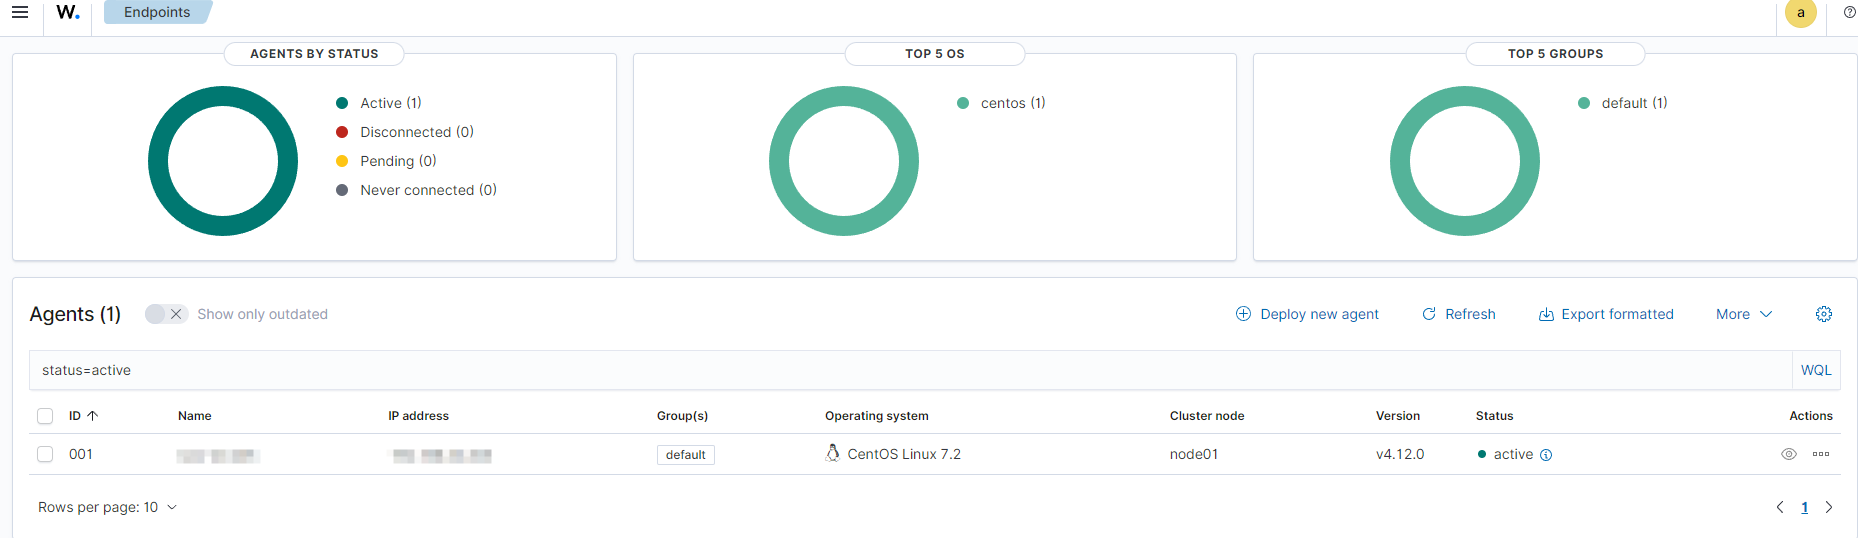1858x538 pixels.
Task: Open the table settings gear icon
Action: click(1824, 314)
